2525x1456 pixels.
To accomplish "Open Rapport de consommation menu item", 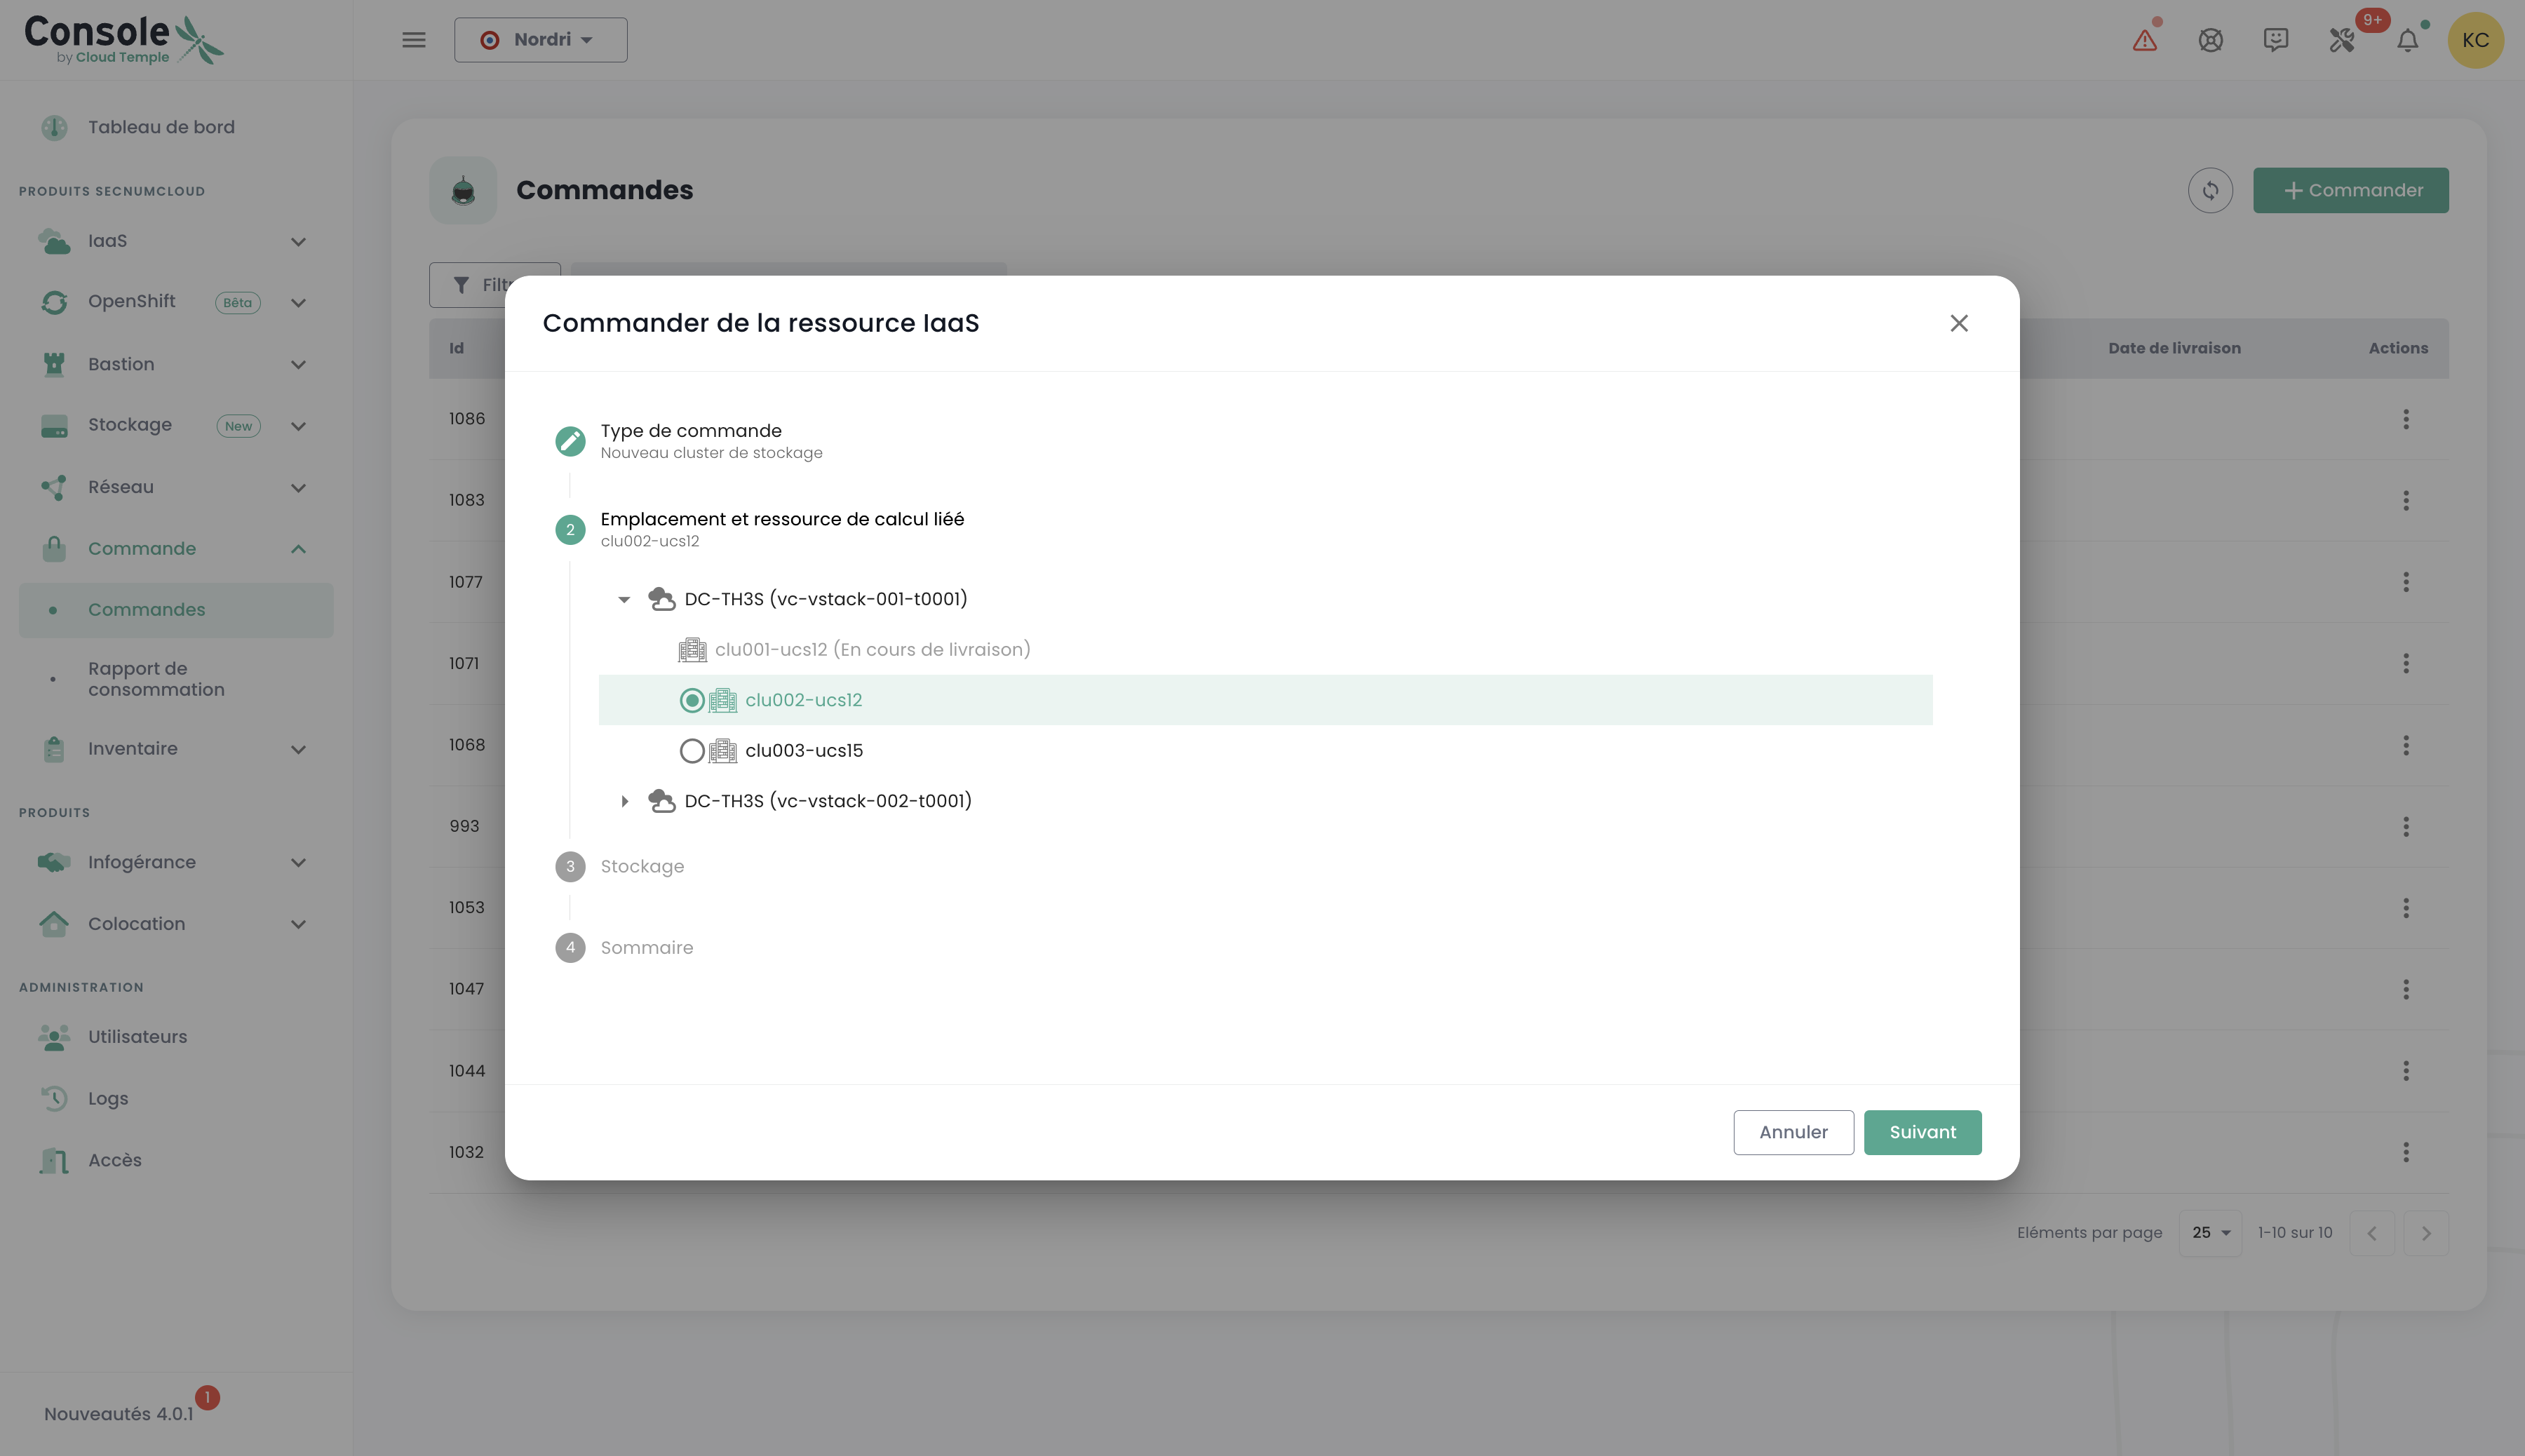I will tap(156, 679).
